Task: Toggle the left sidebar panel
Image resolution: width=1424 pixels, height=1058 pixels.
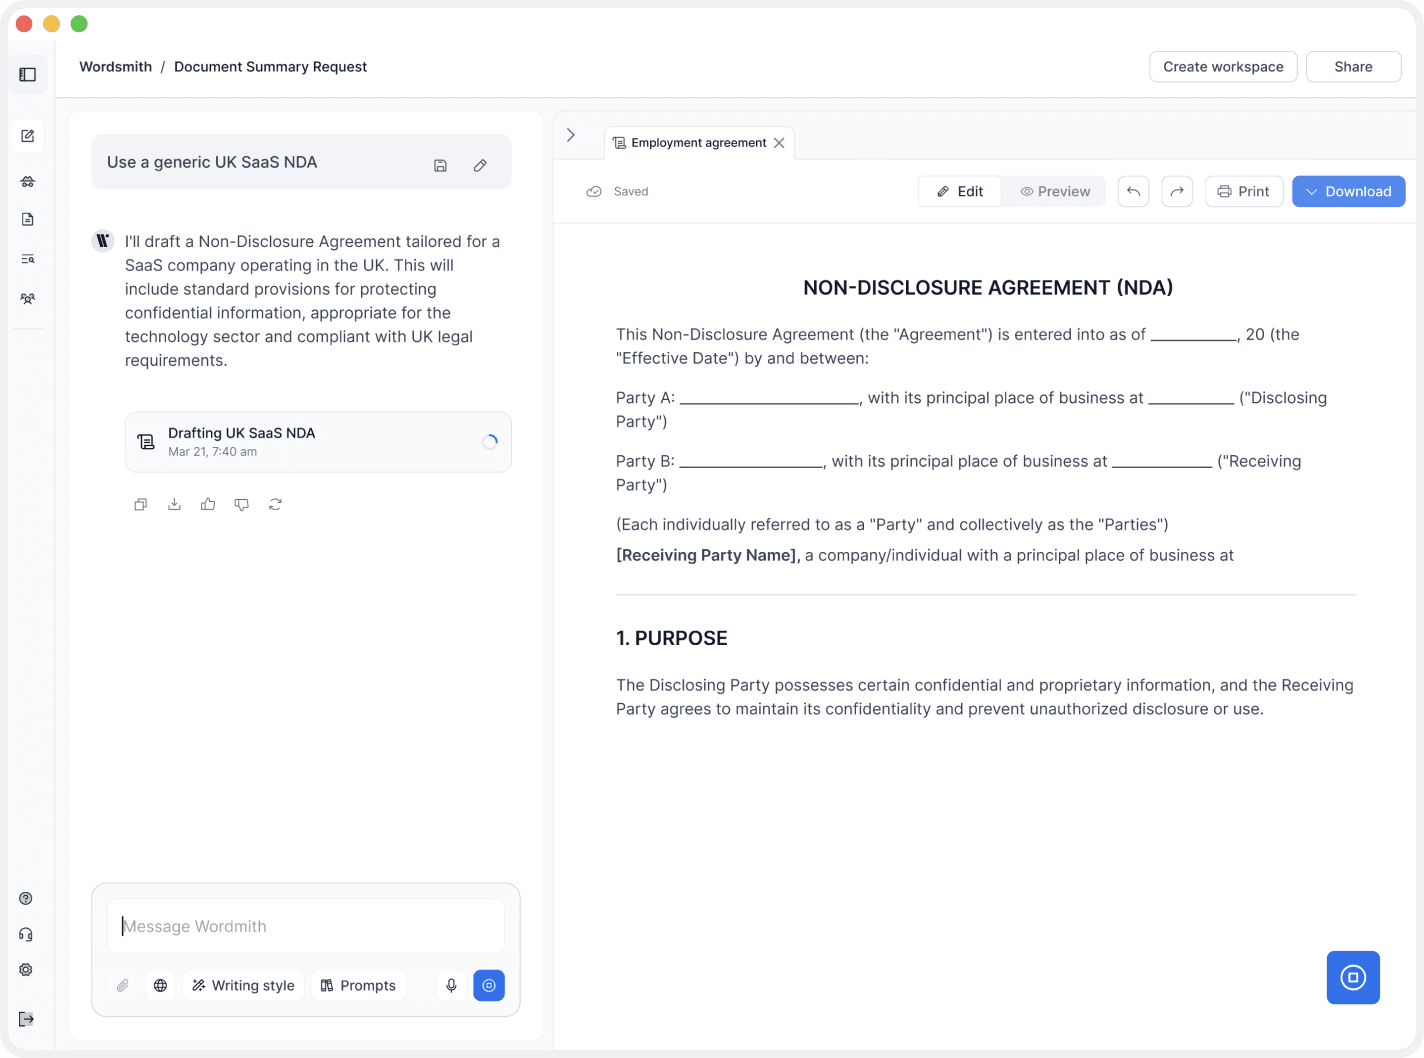Action: click(x=28, y=75)
